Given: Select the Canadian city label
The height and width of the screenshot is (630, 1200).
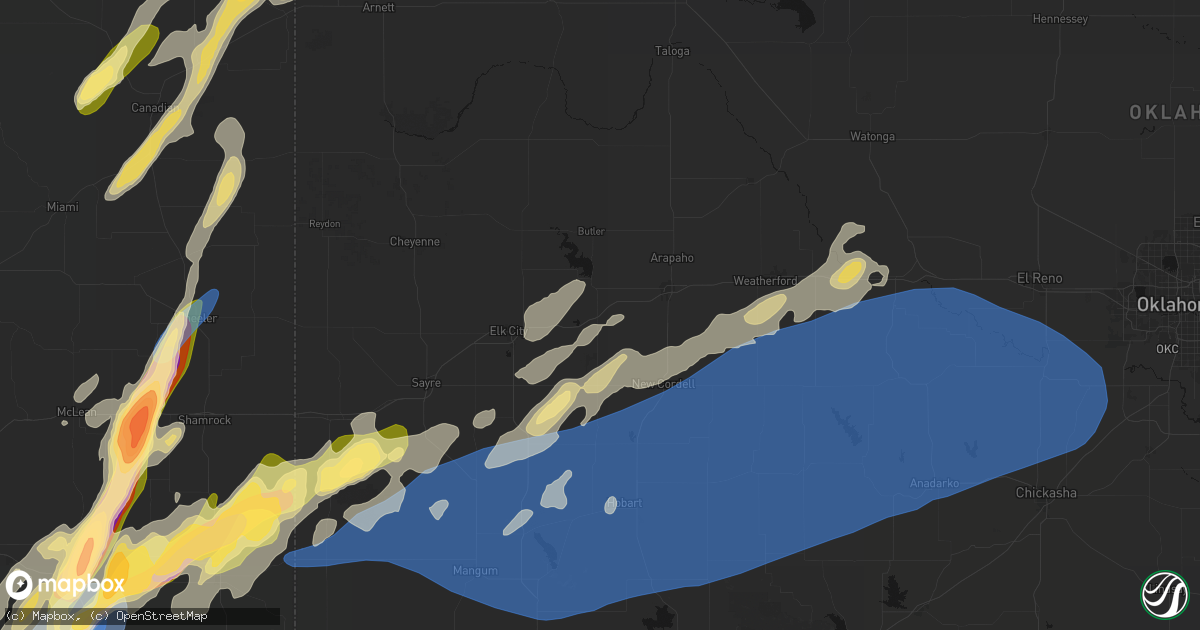Looking at the screenshot, I should pyautogui.click(x=155, y=107).
